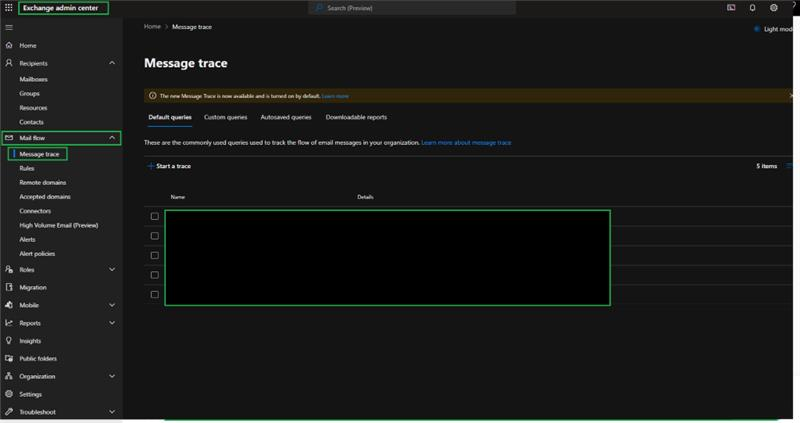Switch on Light mode toggle
Image resolution: width=800 pixels, height=423 pixels.
(x=757, y=29)
